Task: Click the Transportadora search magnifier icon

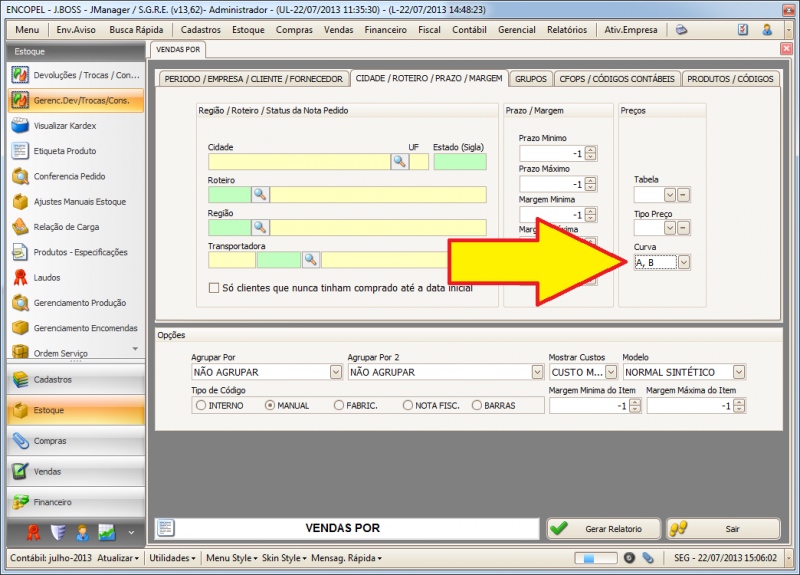Action: pos(310,260)
